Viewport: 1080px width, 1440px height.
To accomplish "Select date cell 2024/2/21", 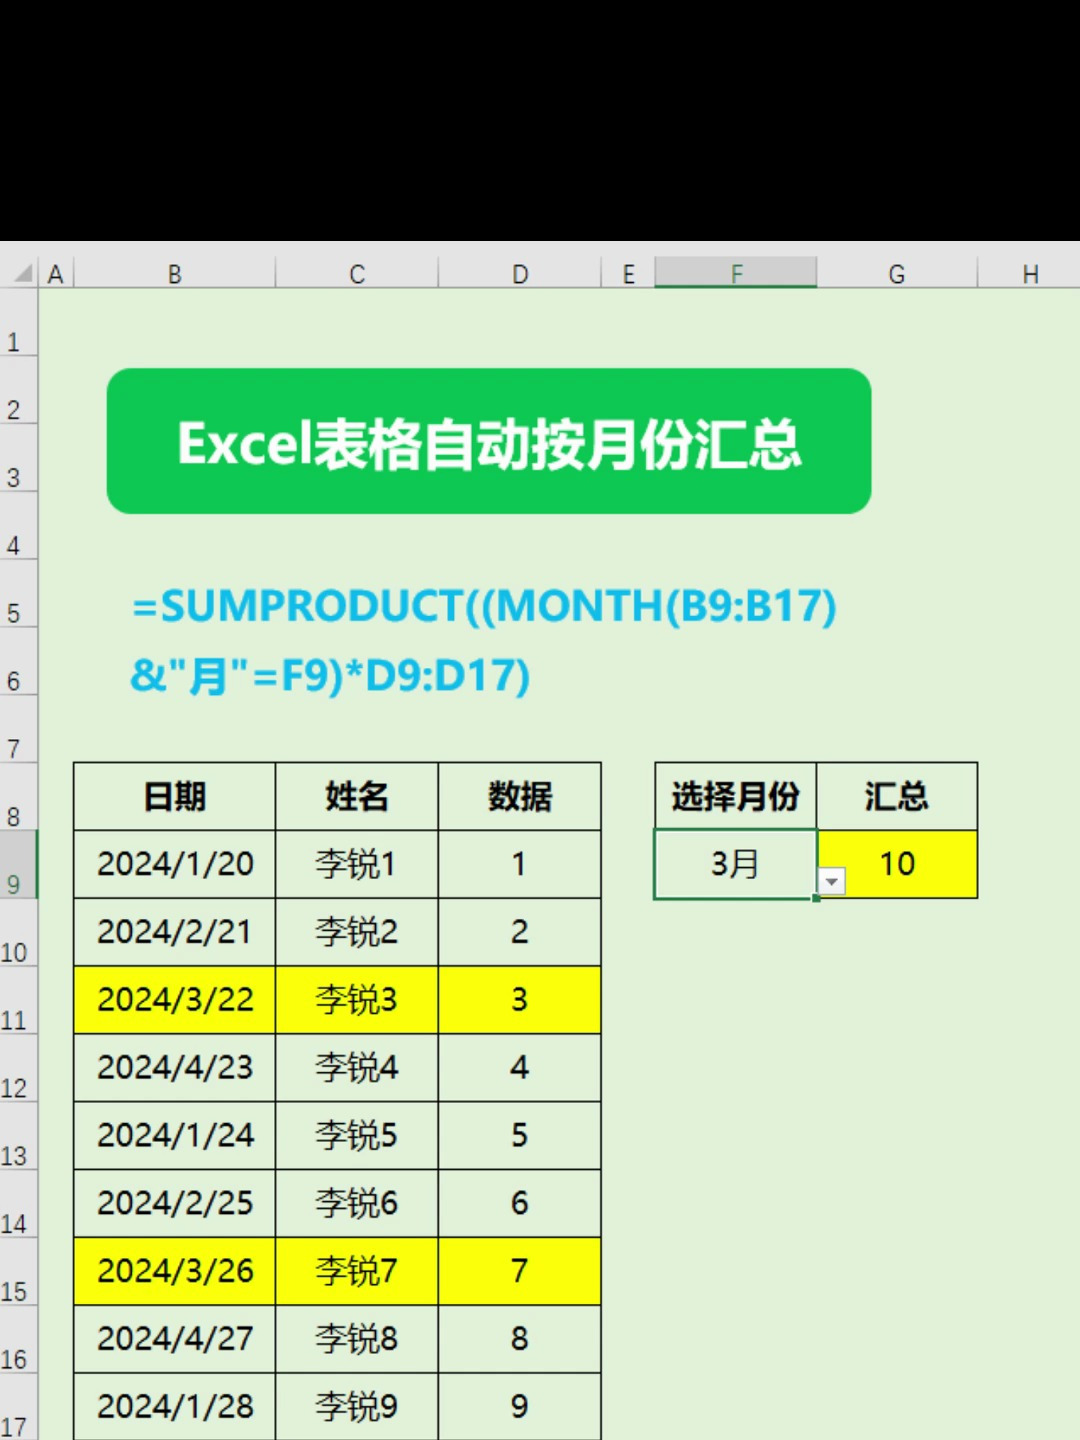I will pos(175,932).
